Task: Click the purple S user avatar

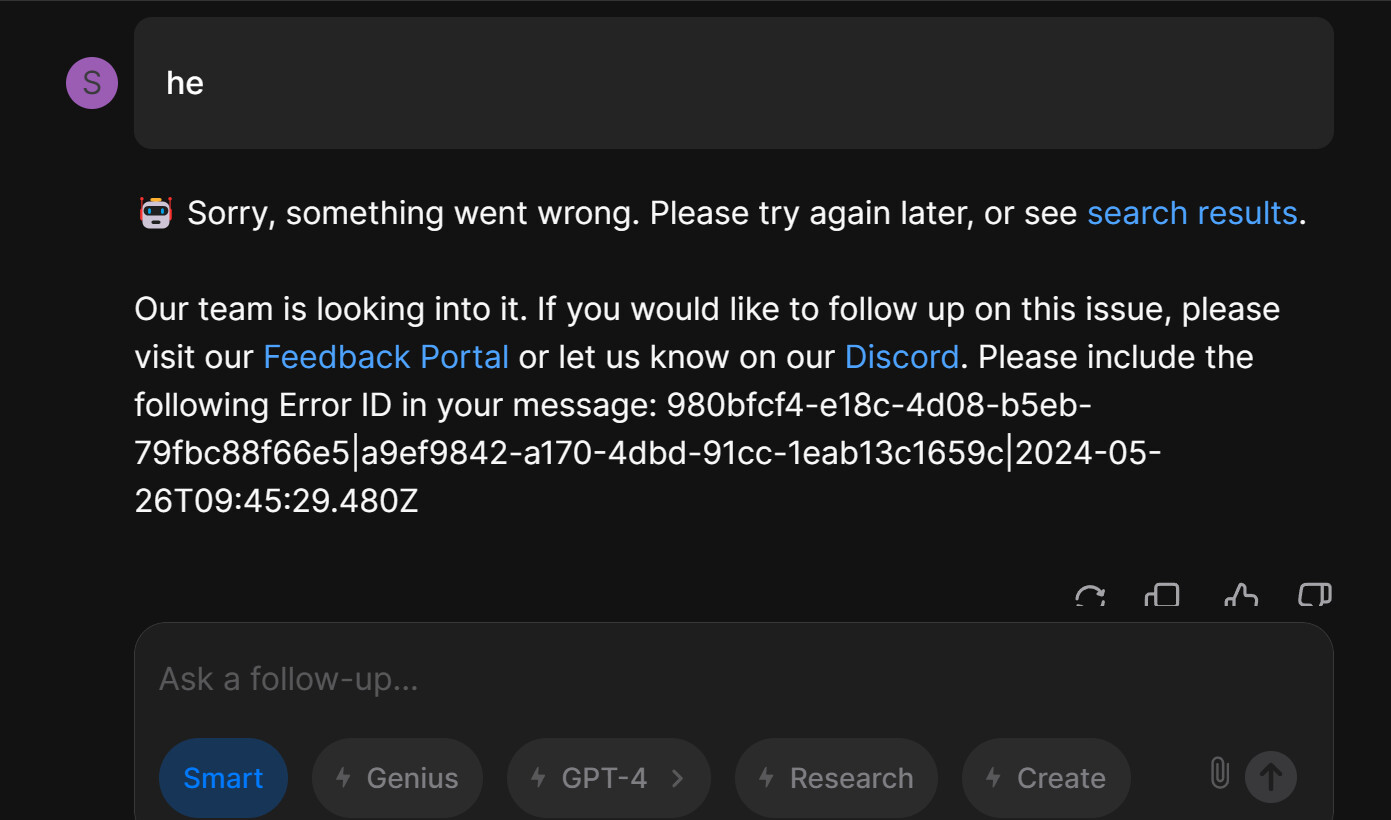Action: [x=92, y=83]
